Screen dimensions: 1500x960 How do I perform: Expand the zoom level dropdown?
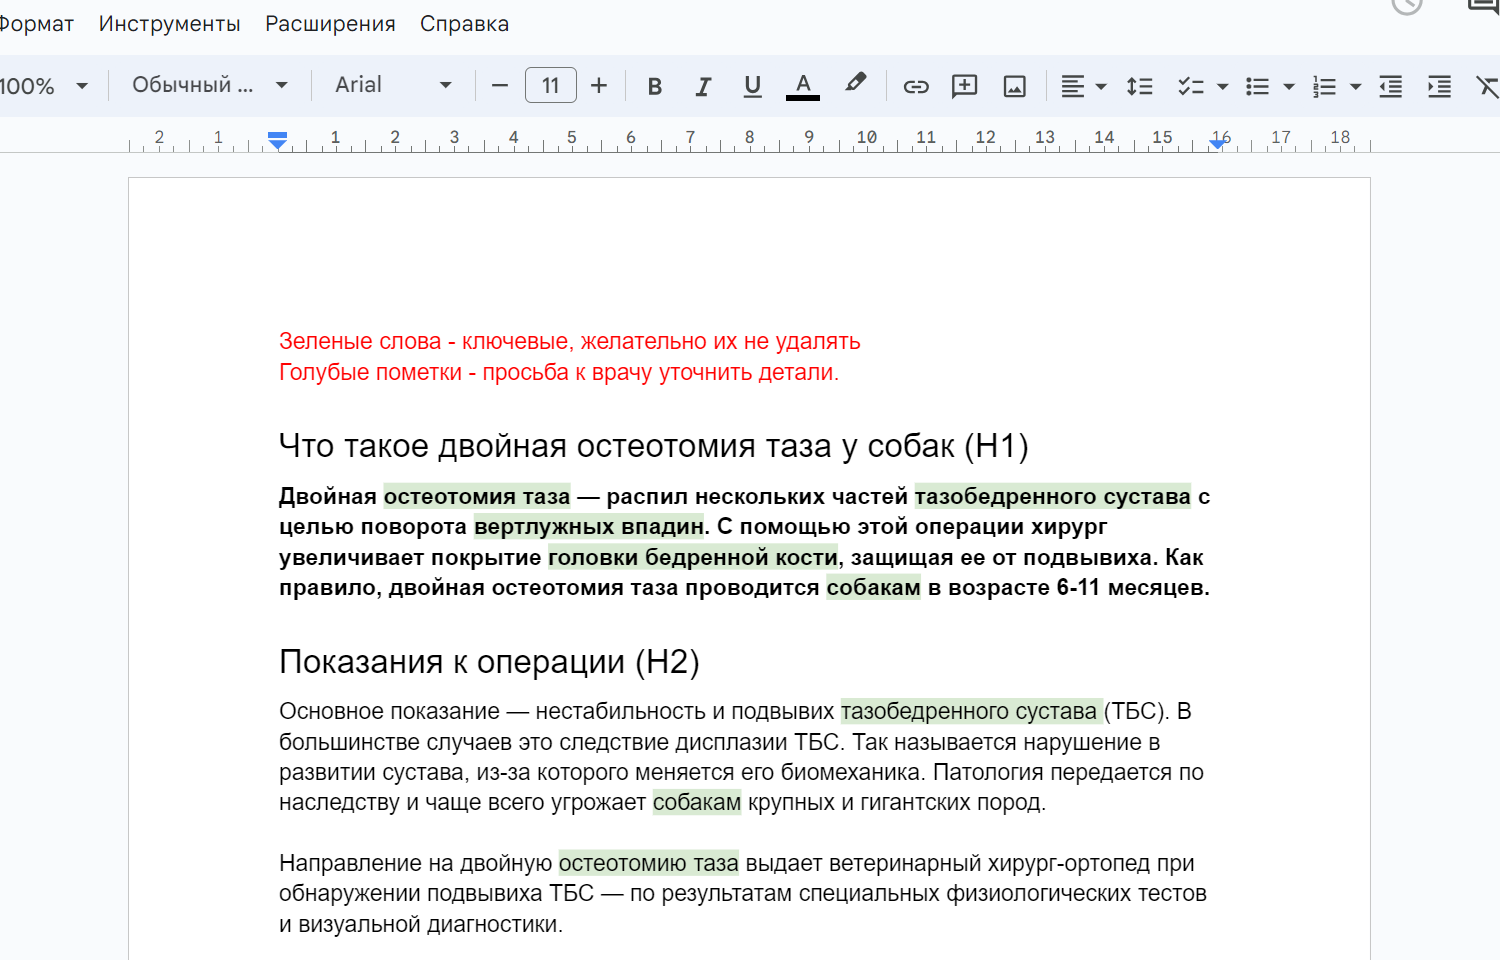coord(44,86)
